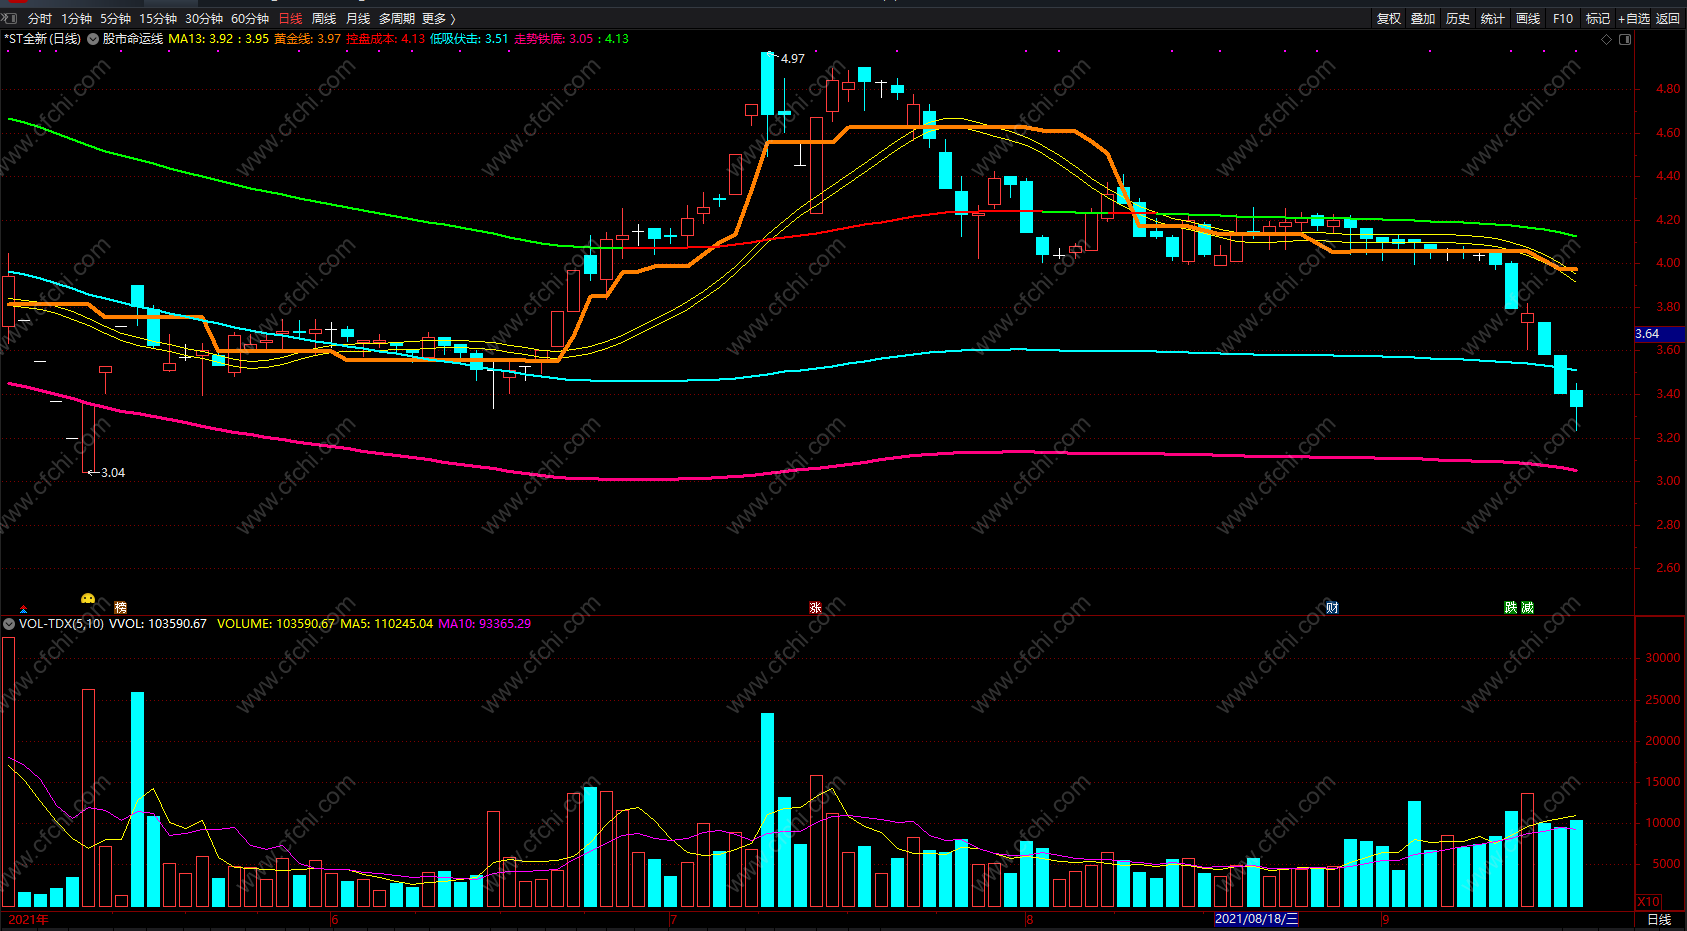1687x931 pixels.
Task: Click the diamond icon above price axis
Action: click(x=1607, y=40)
